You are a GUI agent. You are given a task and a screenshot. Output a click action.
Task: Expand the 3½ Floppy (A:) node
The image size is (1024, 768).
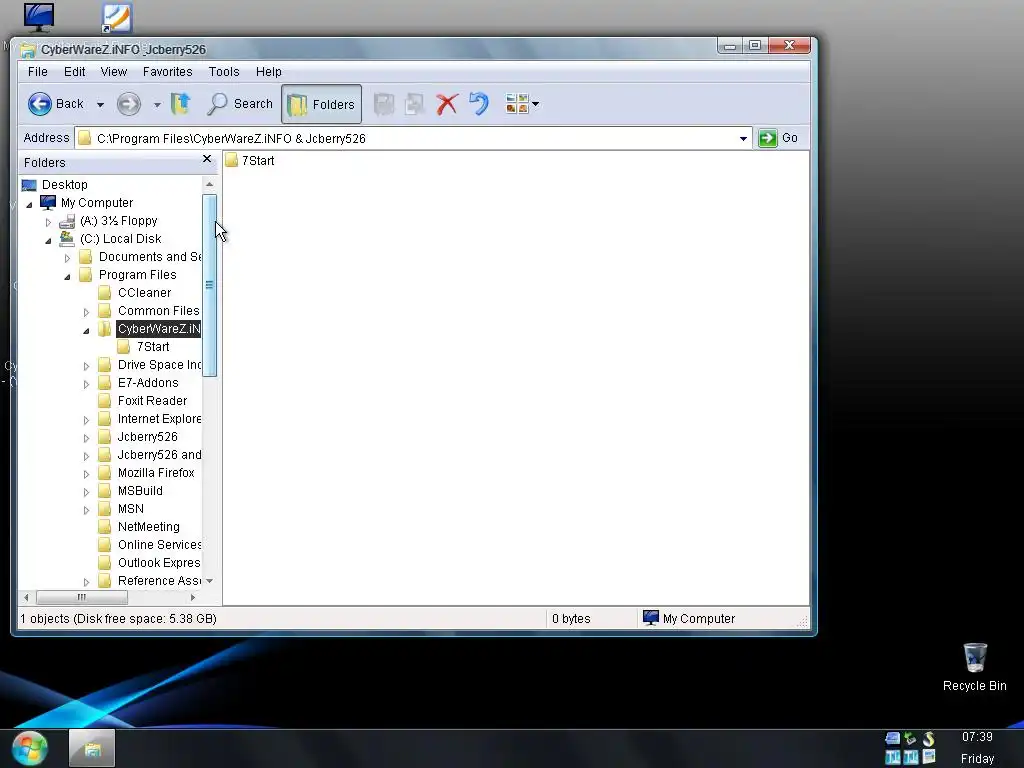48,222
